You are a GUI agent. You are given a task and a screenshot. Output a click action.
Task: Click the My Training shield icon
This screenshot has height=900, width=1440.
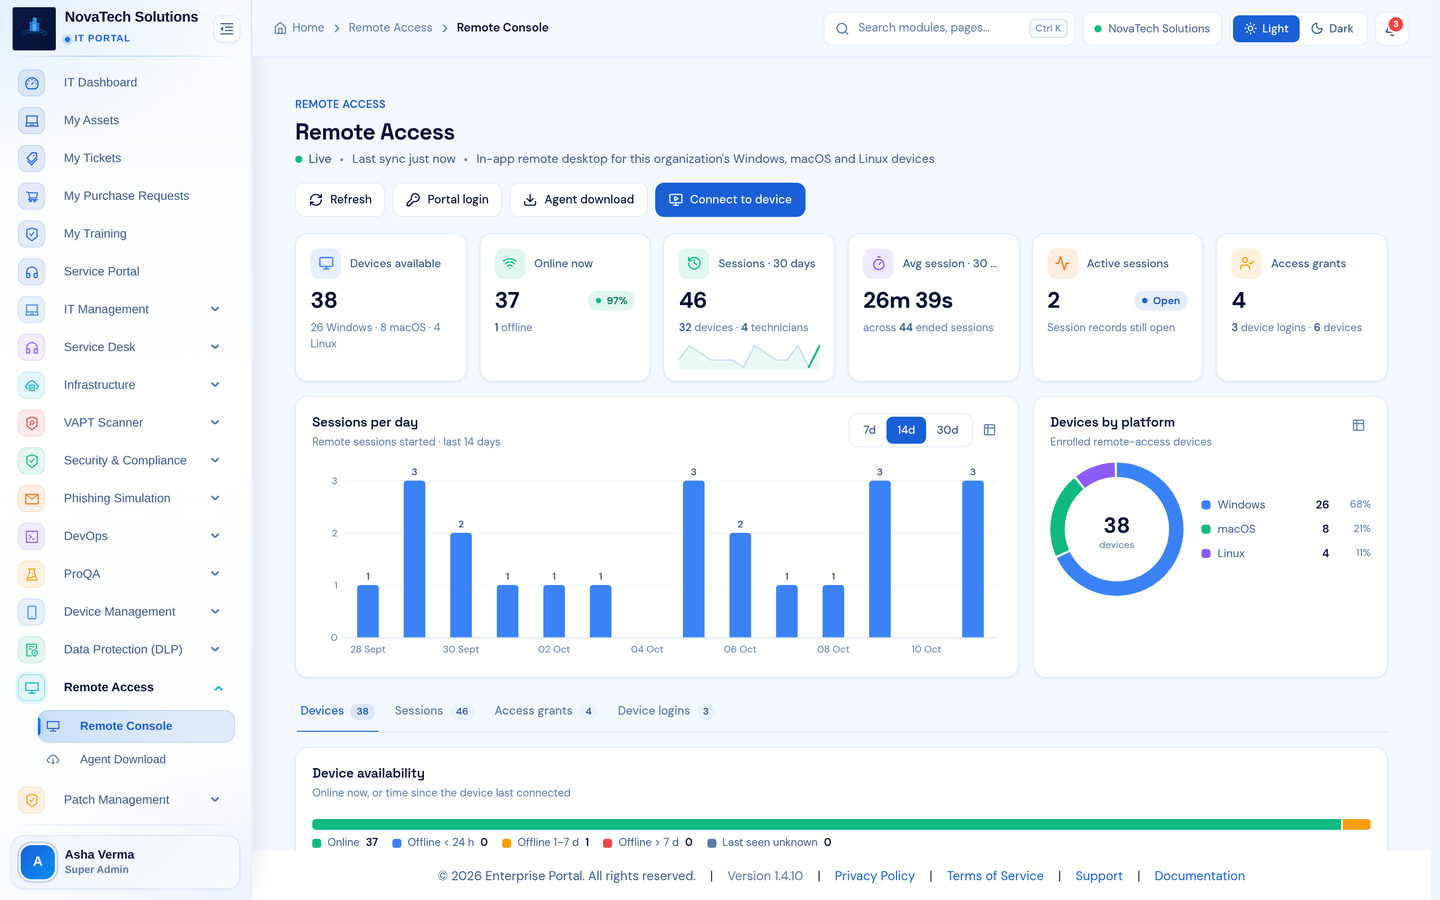[x=32, y=234]
